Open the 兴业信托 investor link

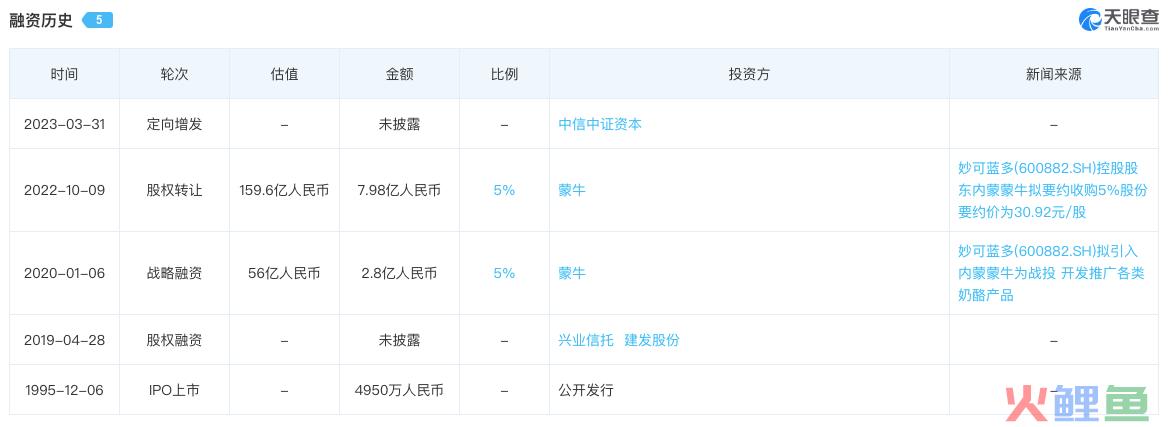point(586,340)
